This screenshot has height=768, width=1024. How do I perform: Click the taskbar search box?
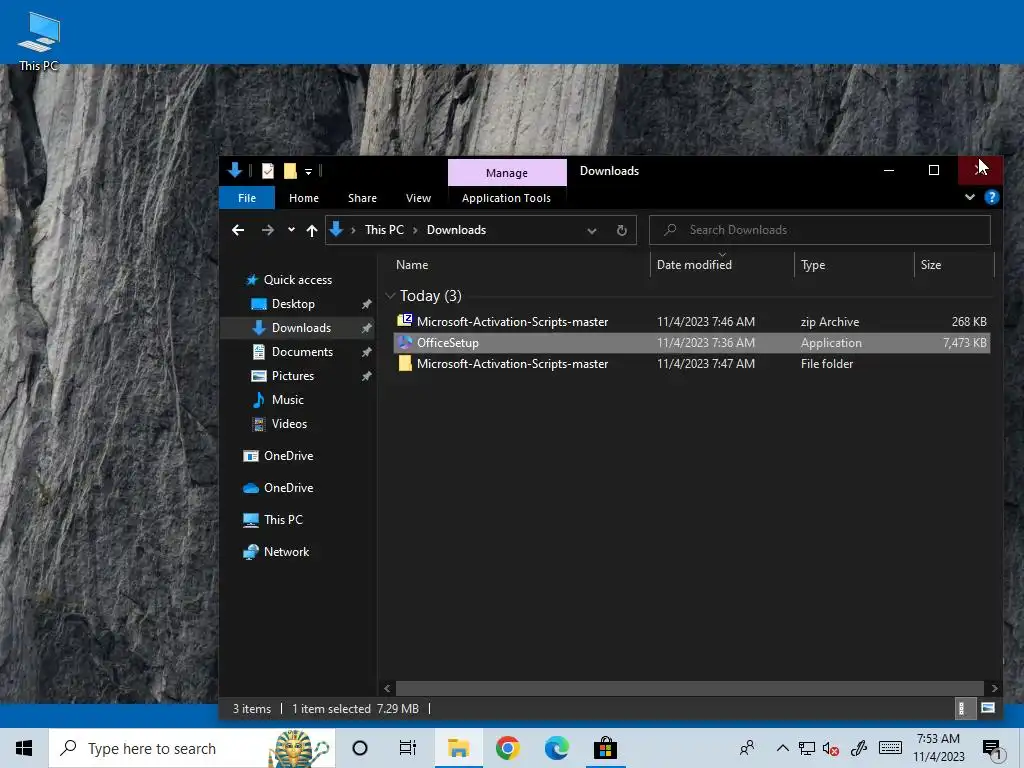(192, 748)
